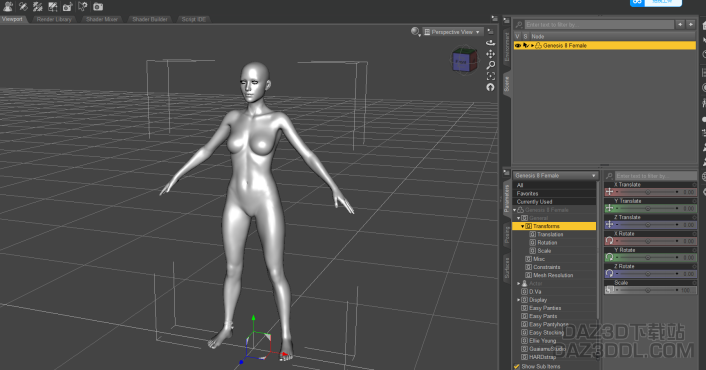Open the Perspective View dropdown
The width and height of the screenshot is (706, 370).
pos(453,32)
